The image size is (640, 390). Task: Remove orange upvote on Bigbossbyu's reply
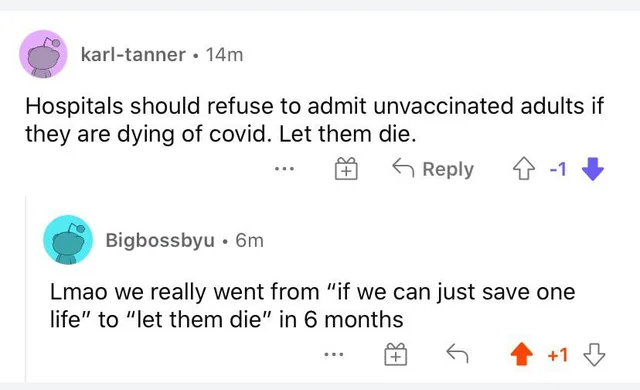522,354
